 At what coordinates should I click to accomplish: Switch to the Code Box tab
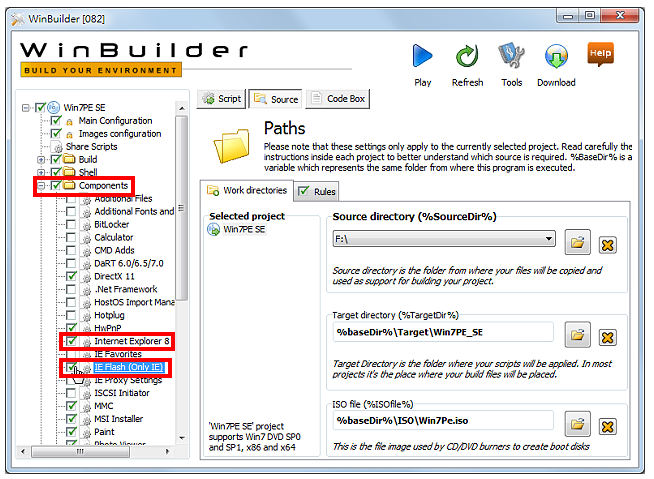[337, 99]
